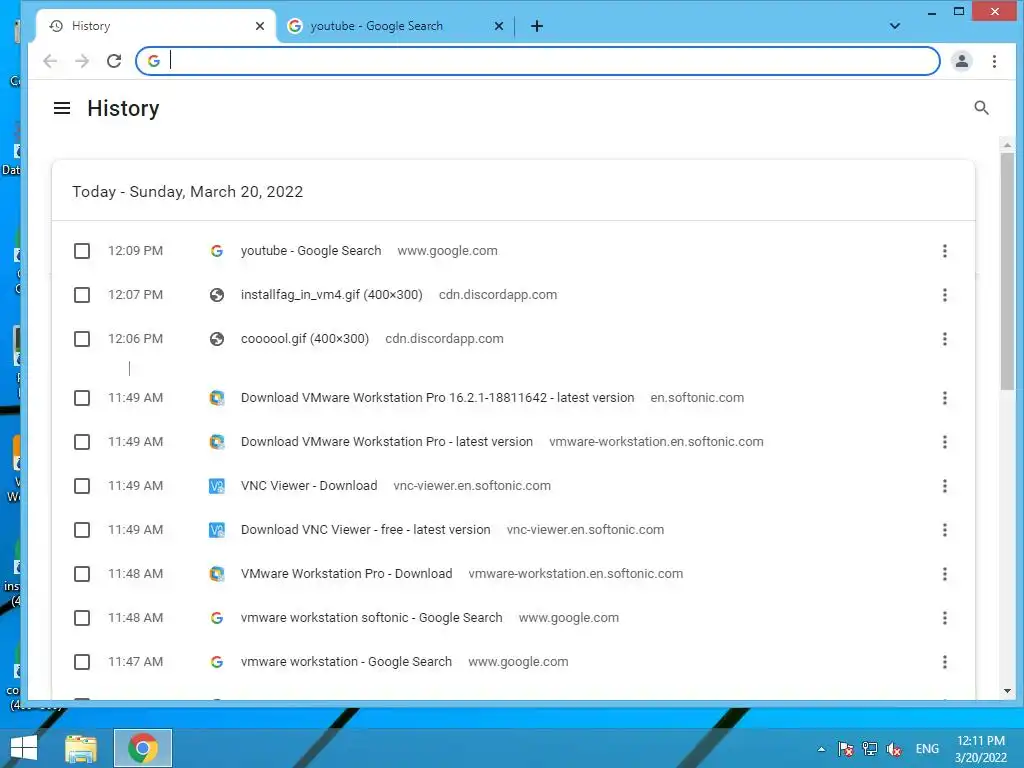The height and width of the screenshot is (768, 1024).
Task: Open the Windows Start button
Action: [x=24, y=748]
